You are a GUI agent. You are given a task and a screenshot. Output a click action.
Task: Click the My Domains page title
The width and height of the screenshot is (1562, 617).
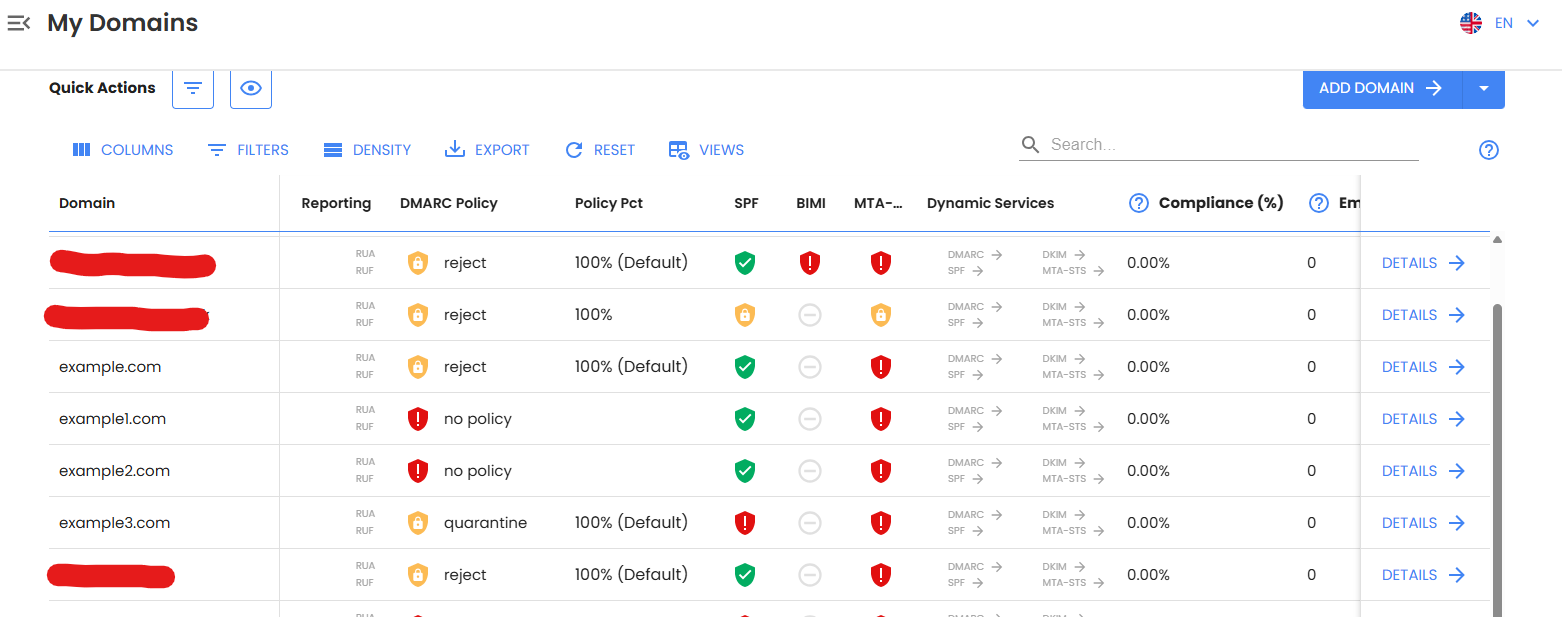point(123,23)
